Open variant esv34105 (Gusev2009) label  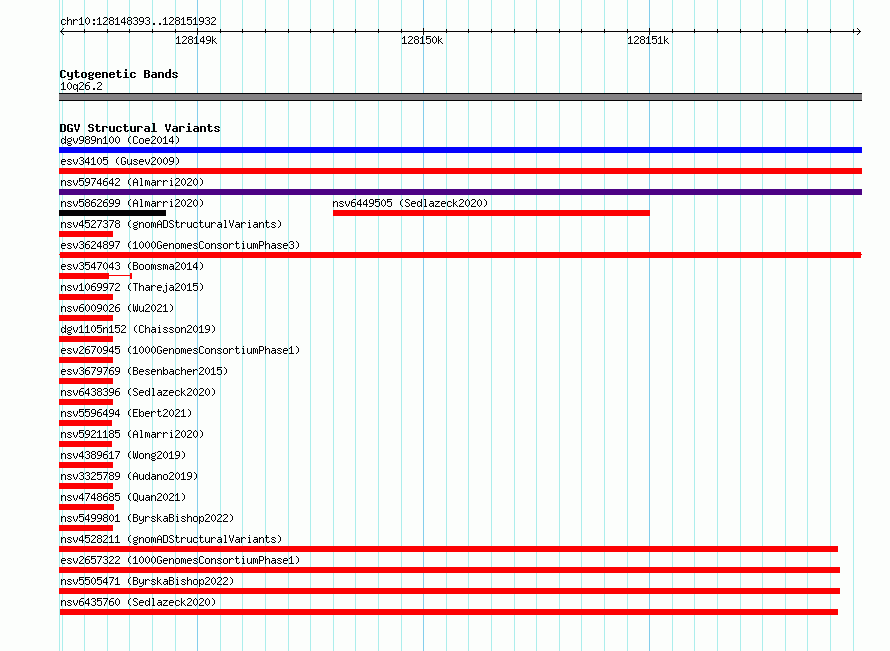pyautogui.click(x=120, y=161)
